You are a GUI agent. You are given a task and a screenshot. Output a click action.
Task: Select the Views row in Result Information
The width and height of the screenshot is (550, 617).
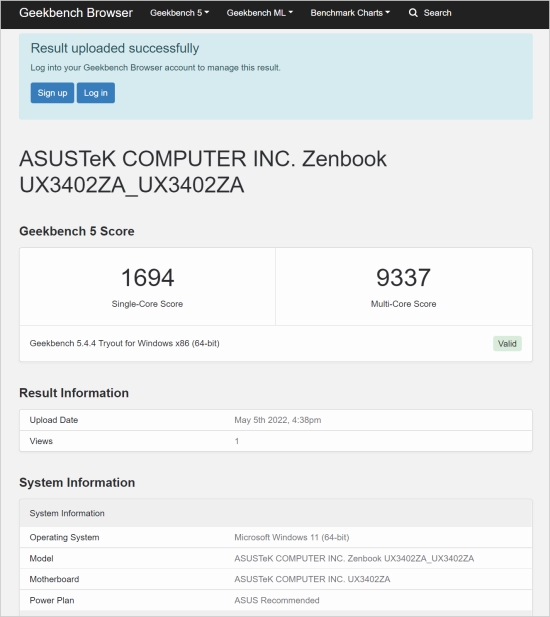[x=276, y=441]
